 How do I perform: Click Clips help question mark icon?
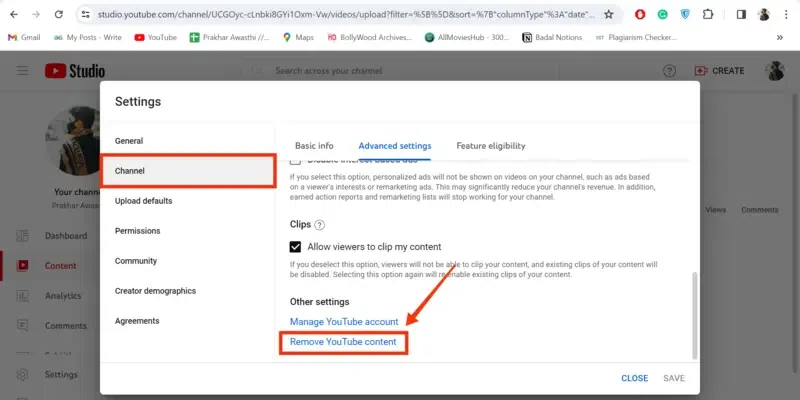click(319, 224)
